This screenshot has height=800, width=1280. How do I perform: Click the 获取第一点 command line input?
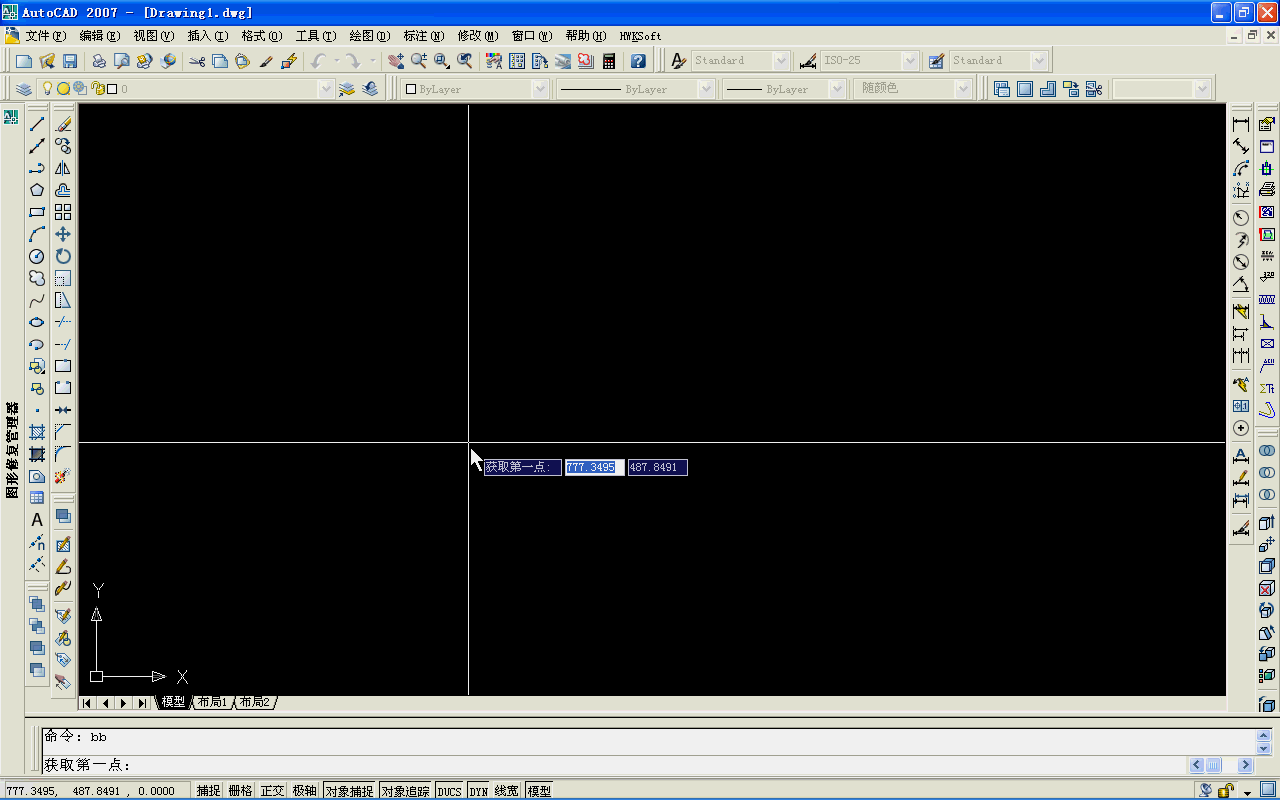(615, 765)
